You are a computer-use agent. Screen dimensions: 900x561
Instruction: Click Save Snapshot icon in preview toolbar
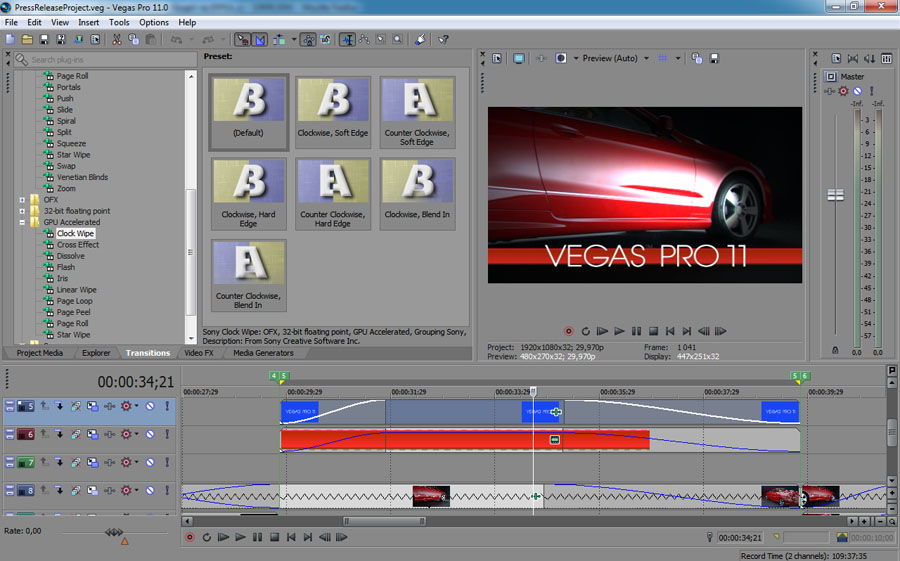pyautogui.click(x=714, y=59)
